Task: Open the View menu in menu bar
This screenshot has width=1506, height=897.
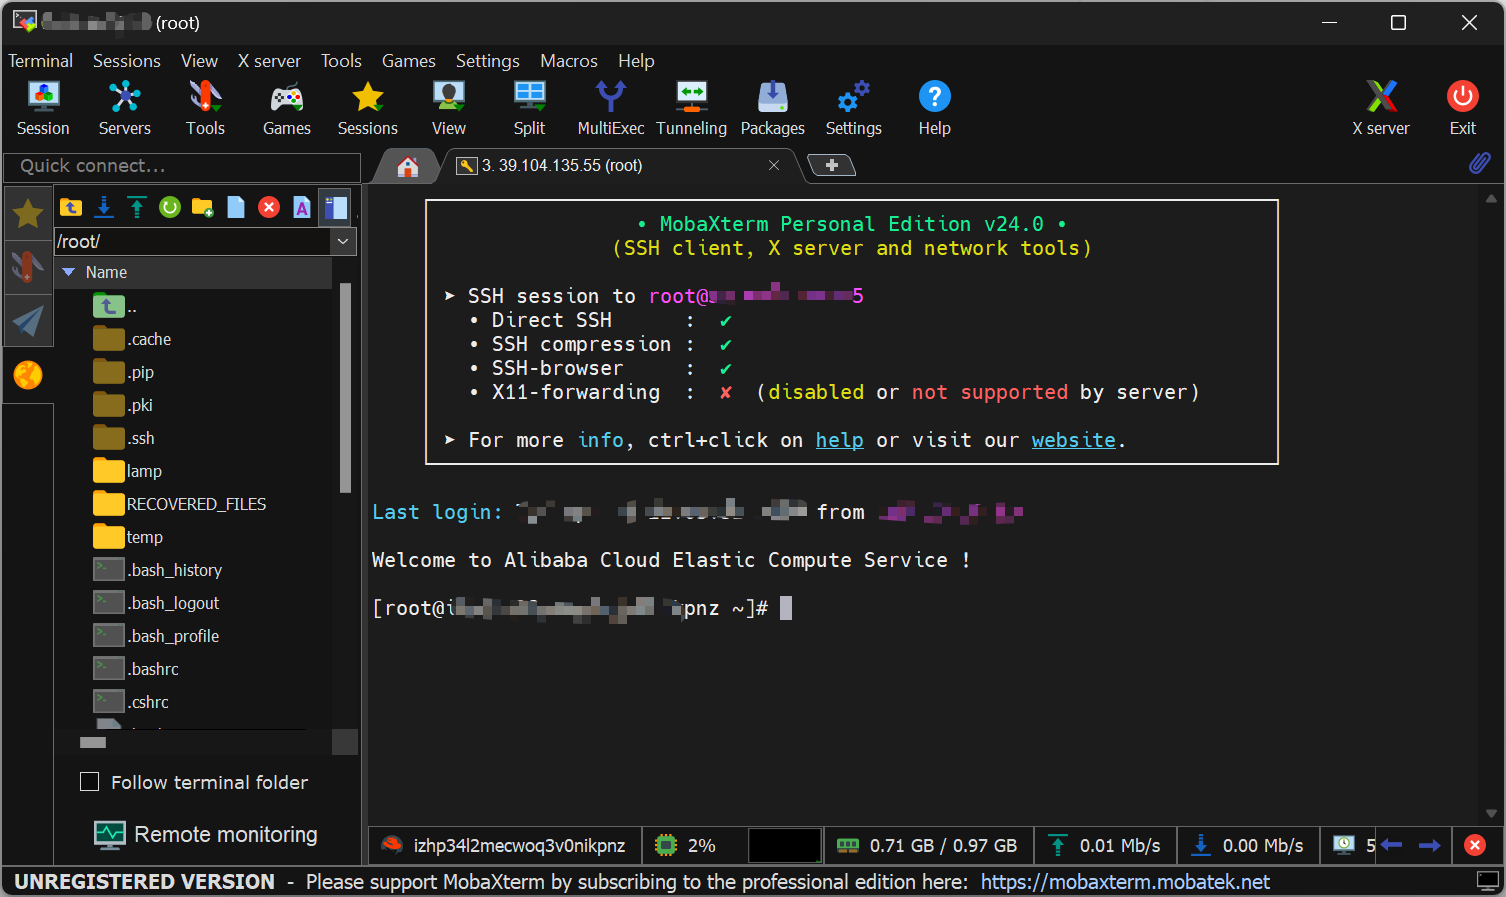Action: click(x=199, y=61)
